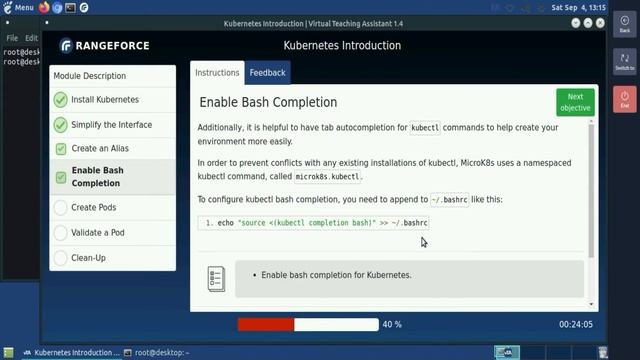Select the Enable Bash Completion step

tap(113, 177)
